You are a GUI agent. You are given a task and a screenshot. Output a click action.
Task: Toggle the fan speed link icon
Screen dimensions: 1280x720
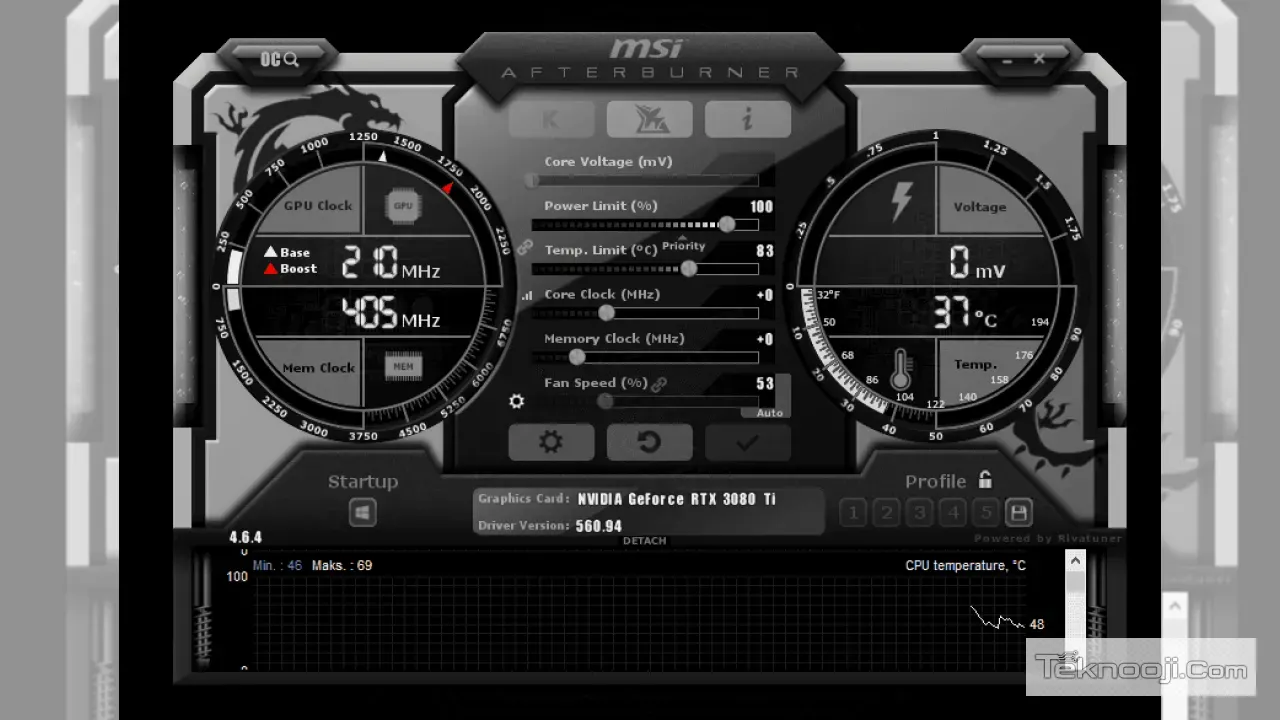pyautogui.click(x=659, y=384)
